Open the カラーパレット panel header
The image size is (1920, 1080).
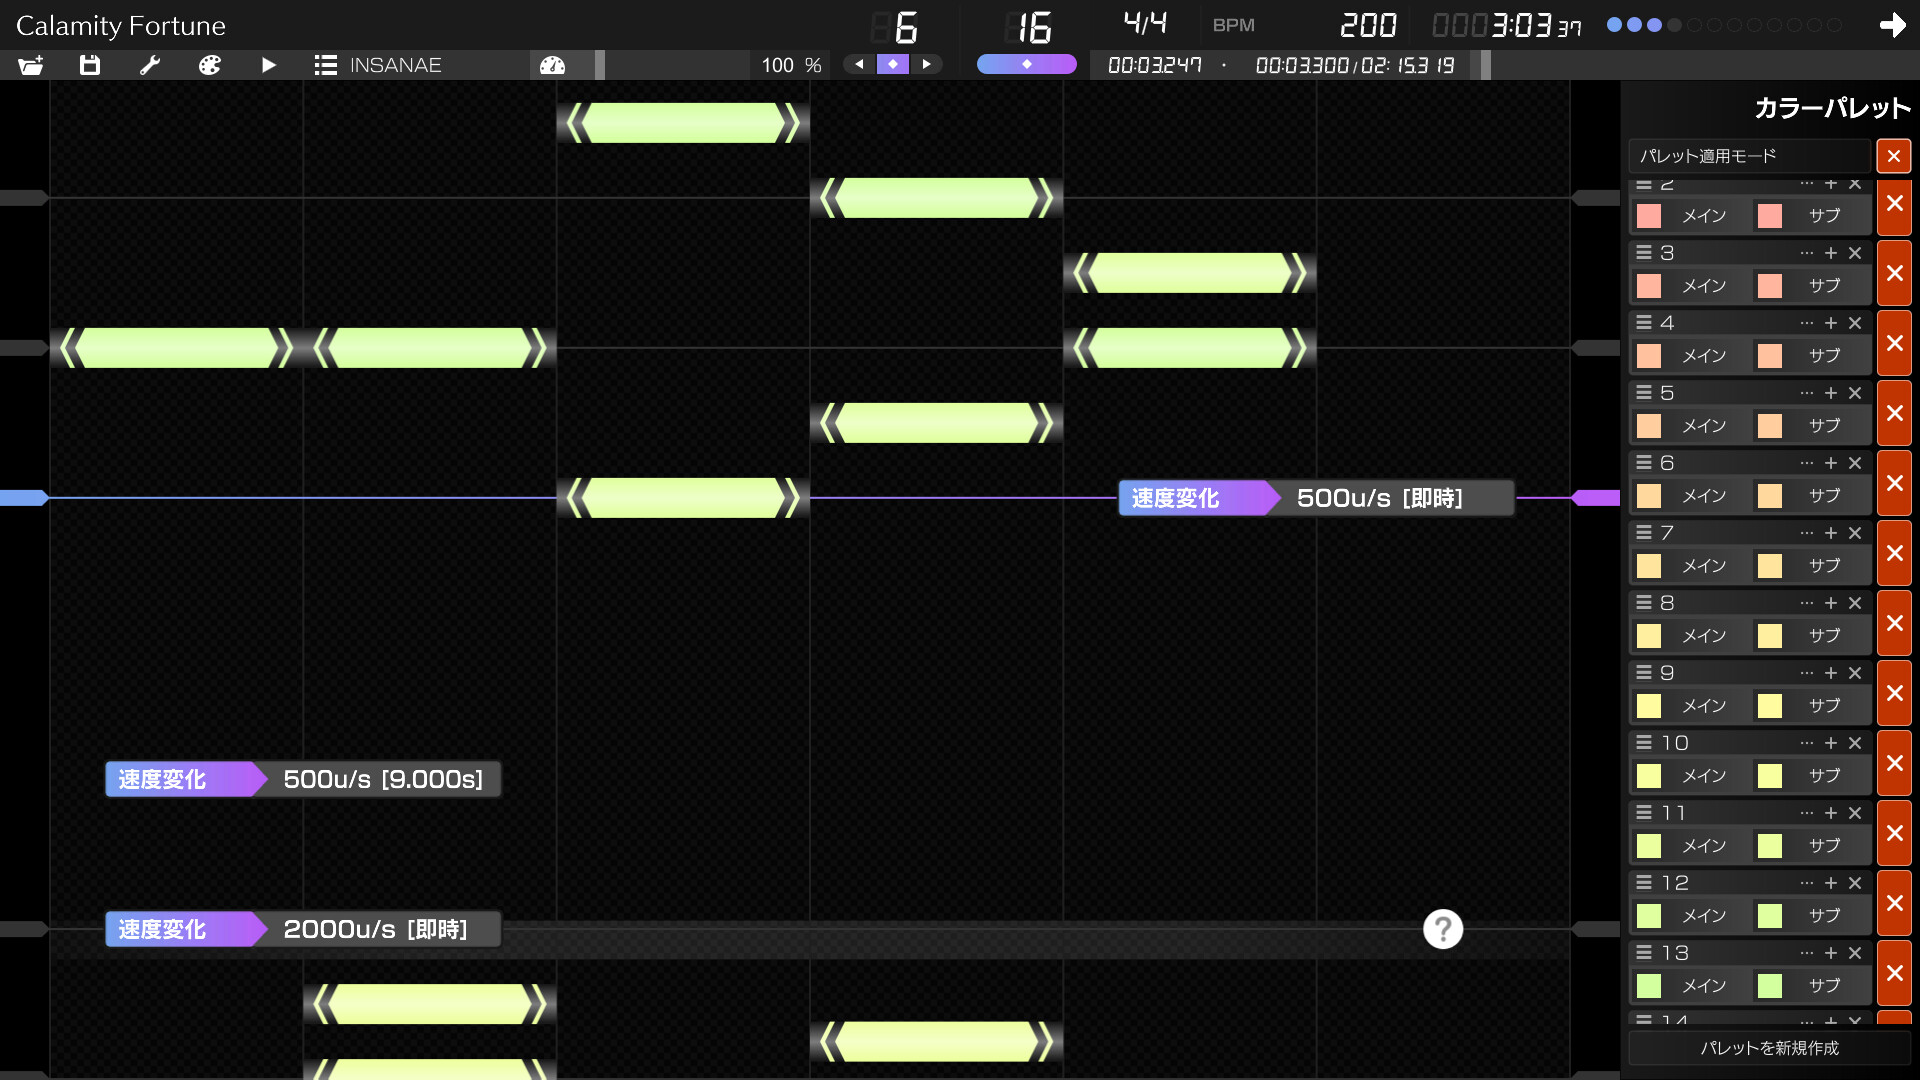(x=1830, y=107)
